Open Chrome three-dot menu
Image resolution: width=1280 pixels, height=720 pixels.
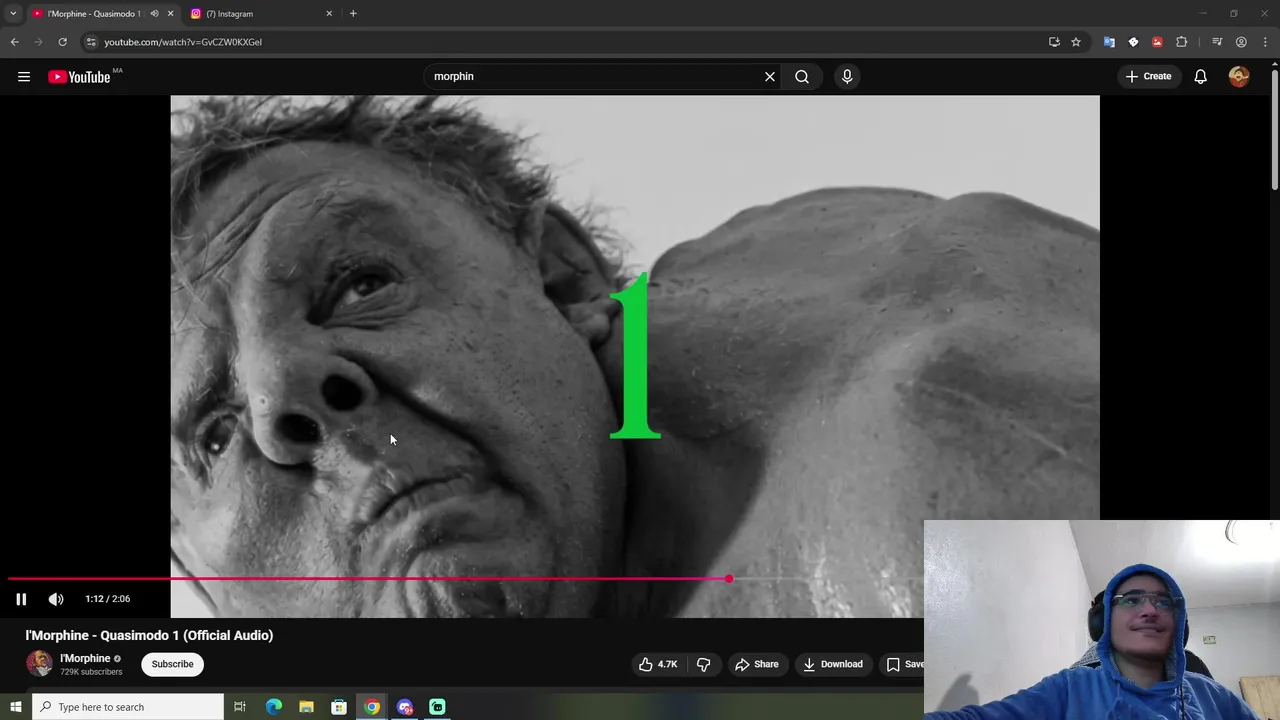1265,42
